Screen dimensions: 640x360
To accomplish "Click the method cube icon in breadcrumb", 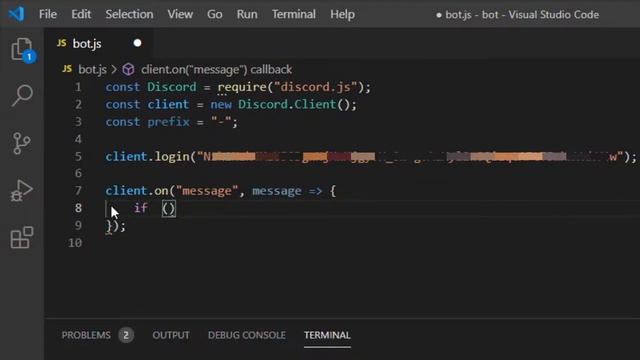I will click(x=129, y=69).
